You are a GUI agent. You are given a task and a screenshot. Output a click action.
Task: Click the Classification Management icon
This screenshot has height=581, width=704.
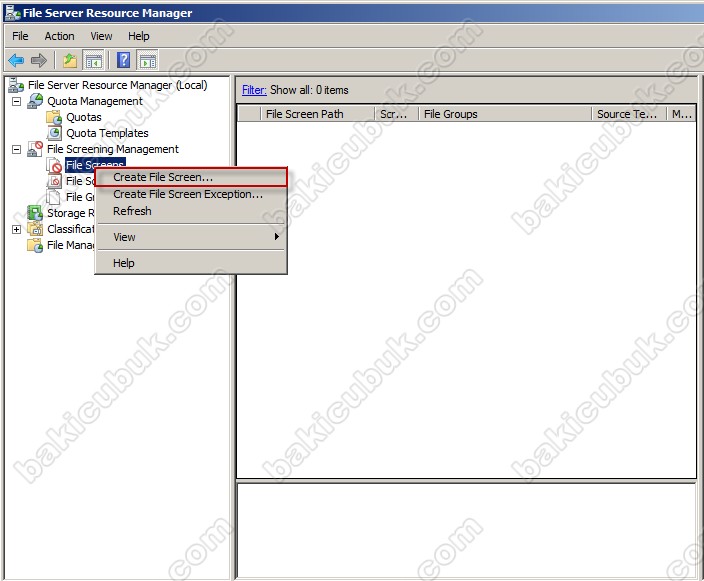click(35, 229)
